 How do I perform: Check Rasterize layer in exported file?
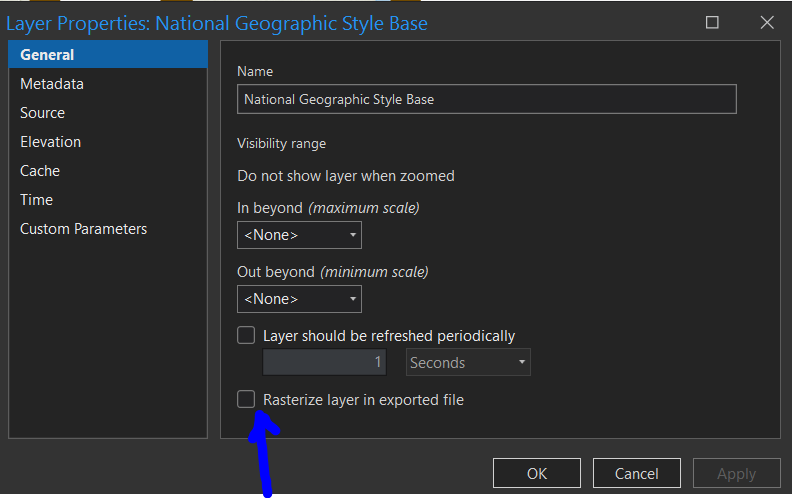[x=246, y=399]
